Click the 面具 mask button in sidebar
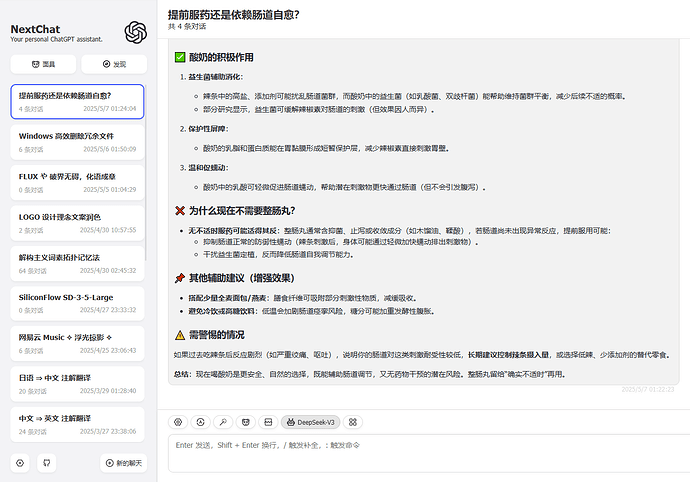Screen dimensions: 690x482 pyautogui.click(x=43, y=64)
